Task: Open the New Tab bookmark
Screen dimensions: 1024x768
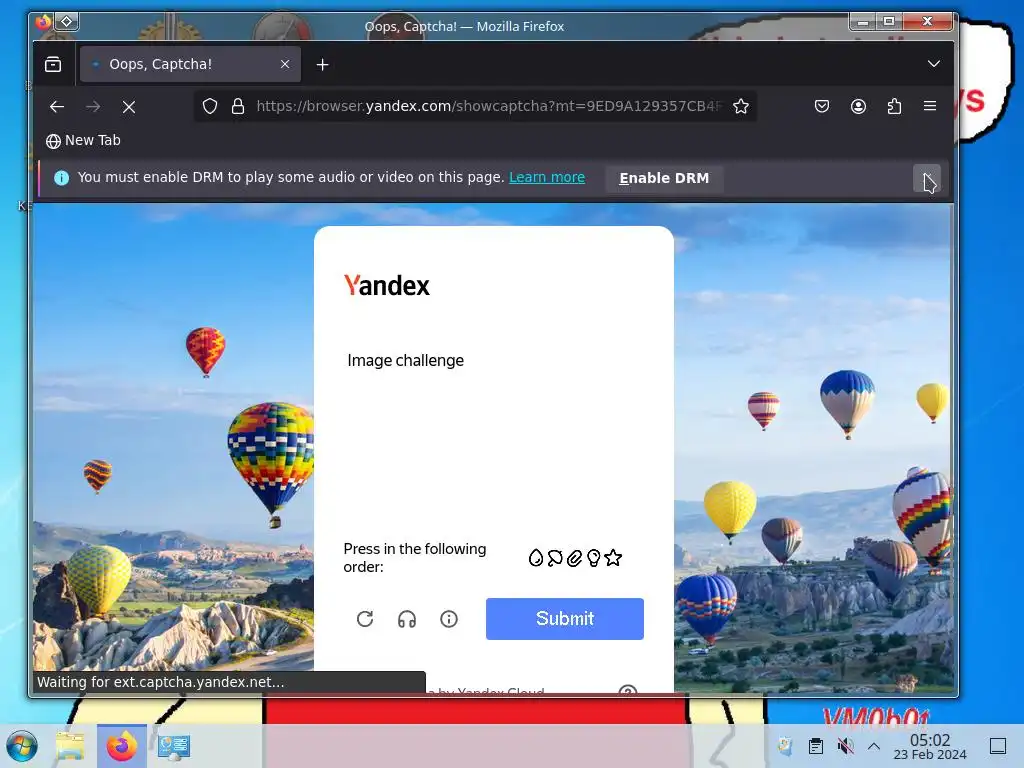Action: [83, 140]
